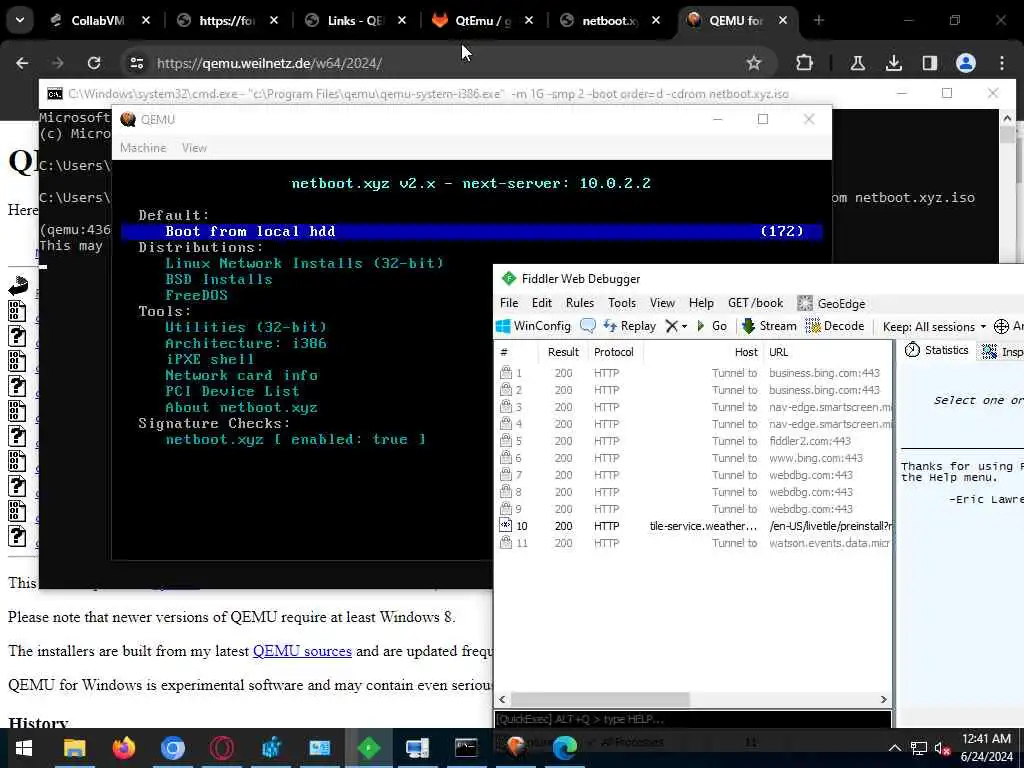This screenshot has width=1024, height=768.
Task: Open Firefox from taskbar
Action: 123,748
